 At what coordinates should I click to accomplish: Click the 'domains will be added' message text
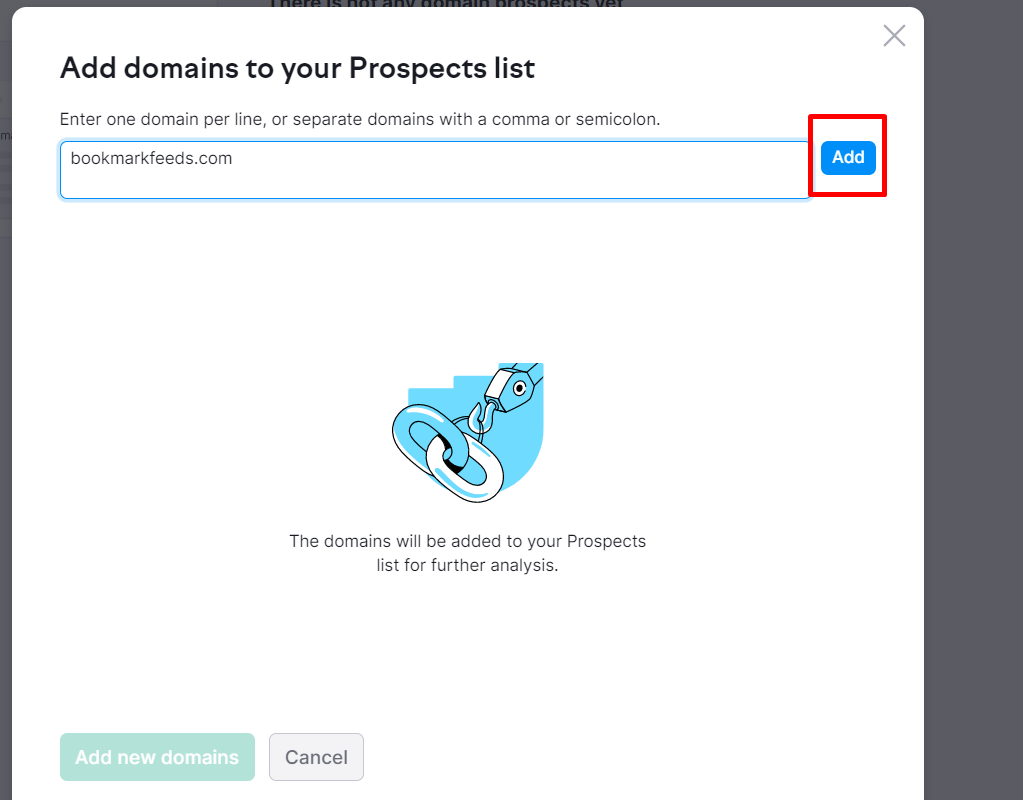pyautogui.click(x=468, y=542)
